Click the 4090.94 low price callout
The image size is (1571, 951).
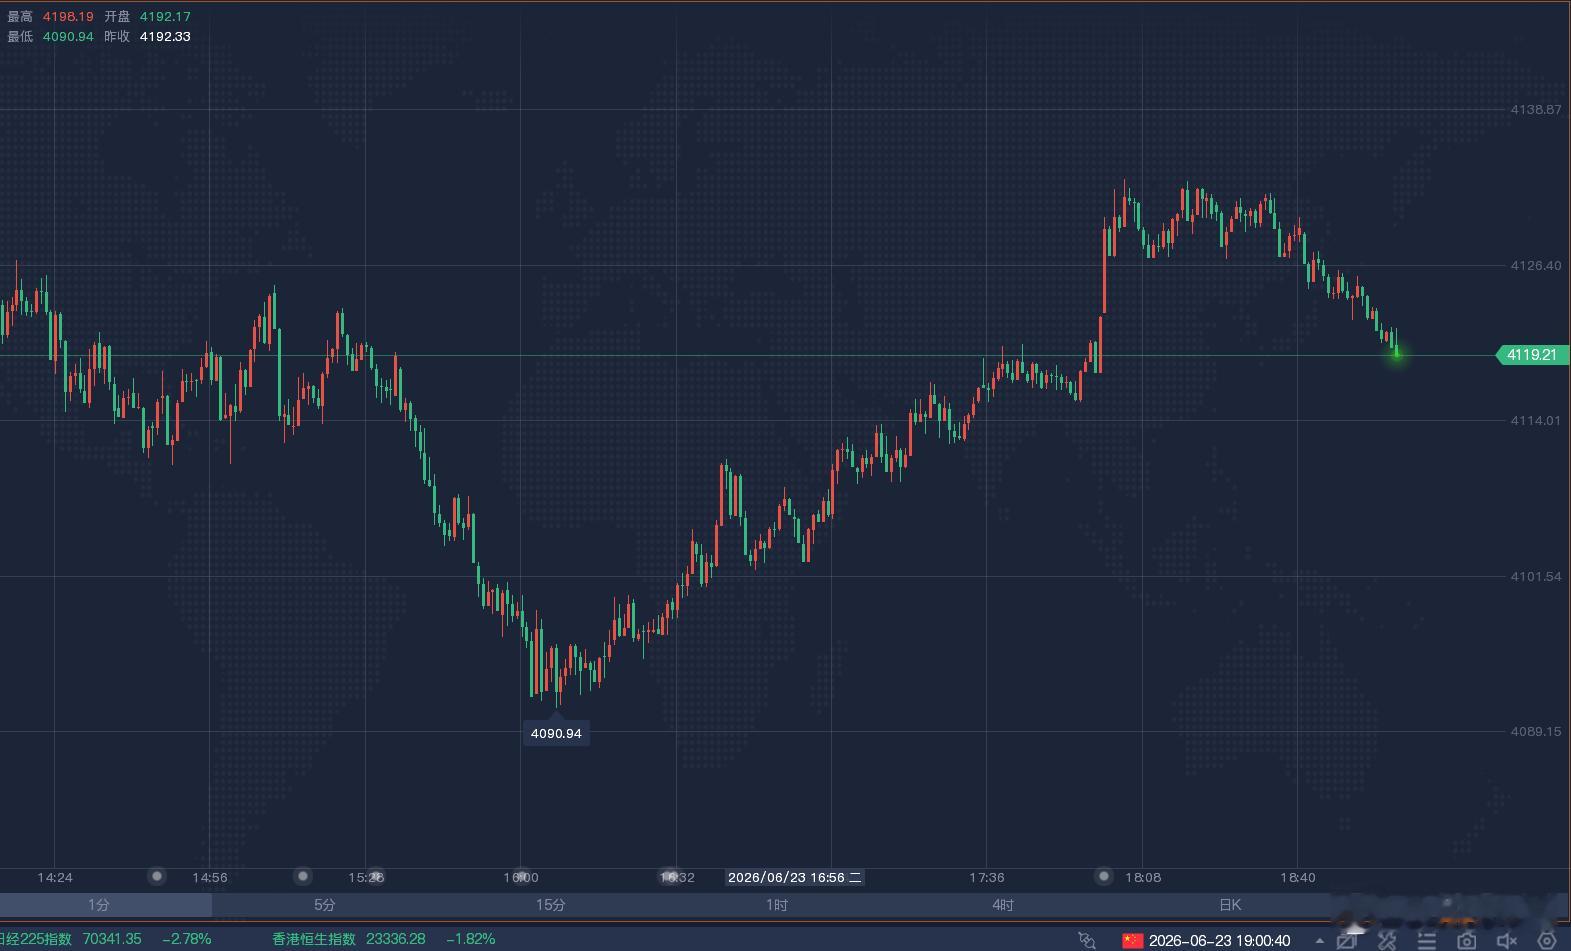(x=556, y=733)
